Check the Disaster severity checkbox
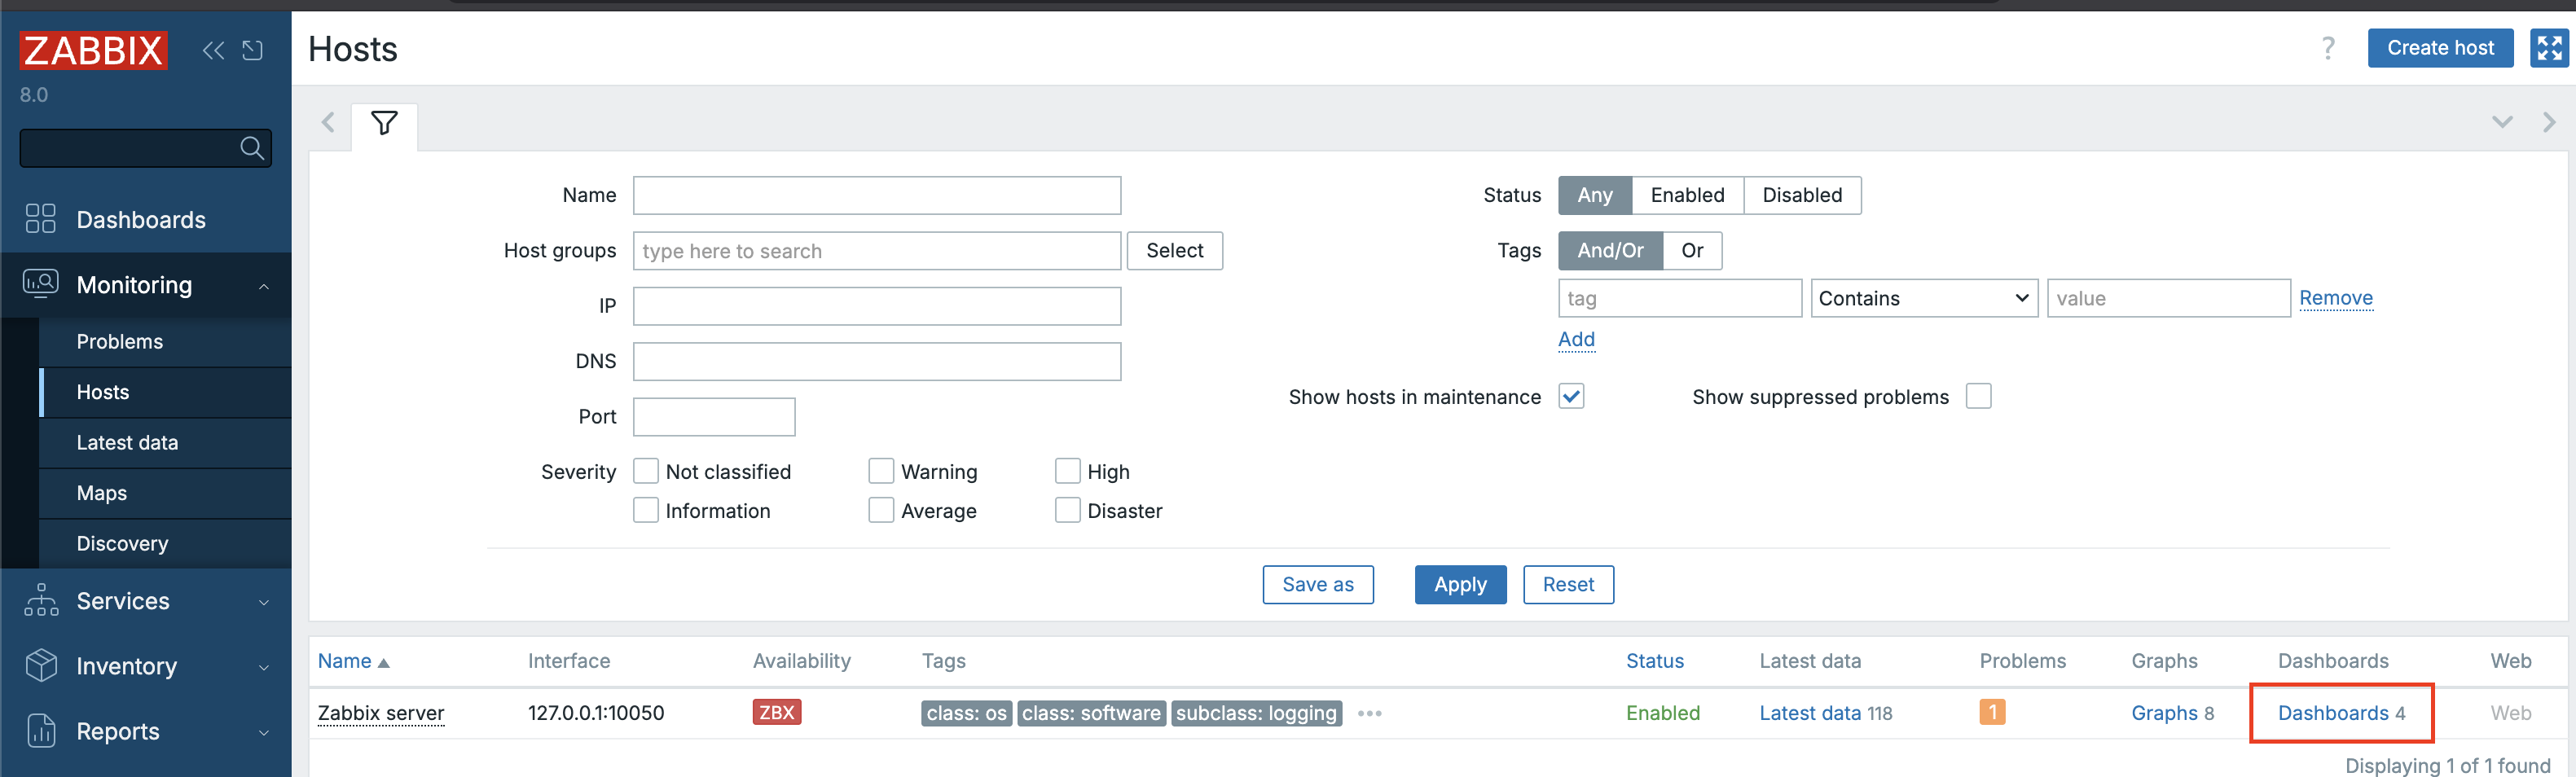The height and width of the screenshot is (777, 2576). [1067, 510]
